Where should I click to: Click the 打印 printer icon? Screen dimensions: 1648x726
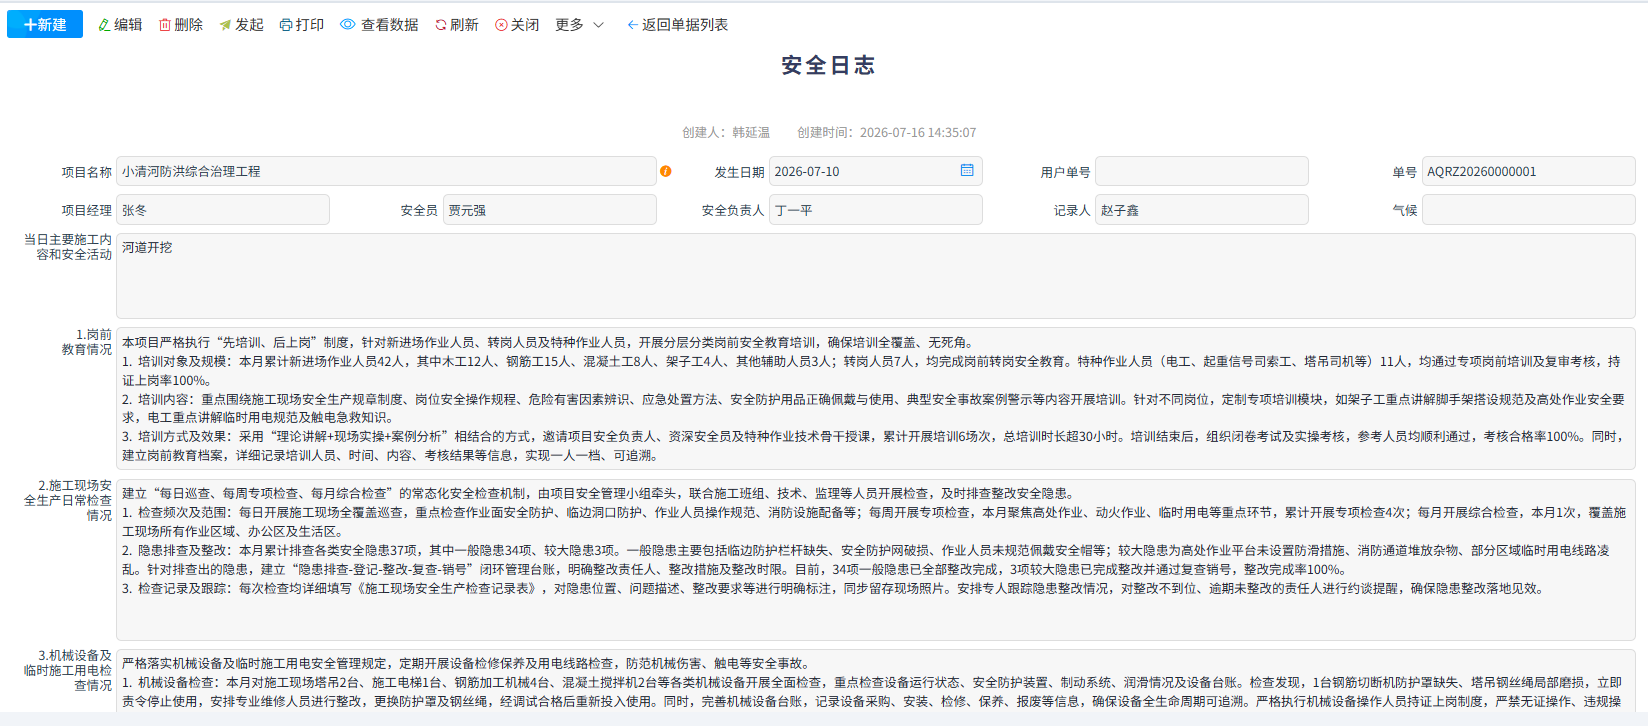(286, 25)
